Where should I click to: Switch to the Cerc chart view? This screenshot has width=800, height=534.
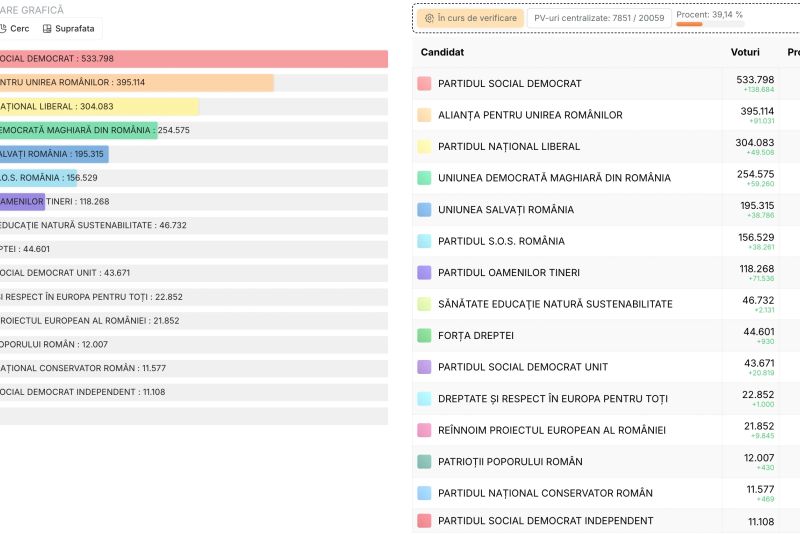click(x=14, y=29)
